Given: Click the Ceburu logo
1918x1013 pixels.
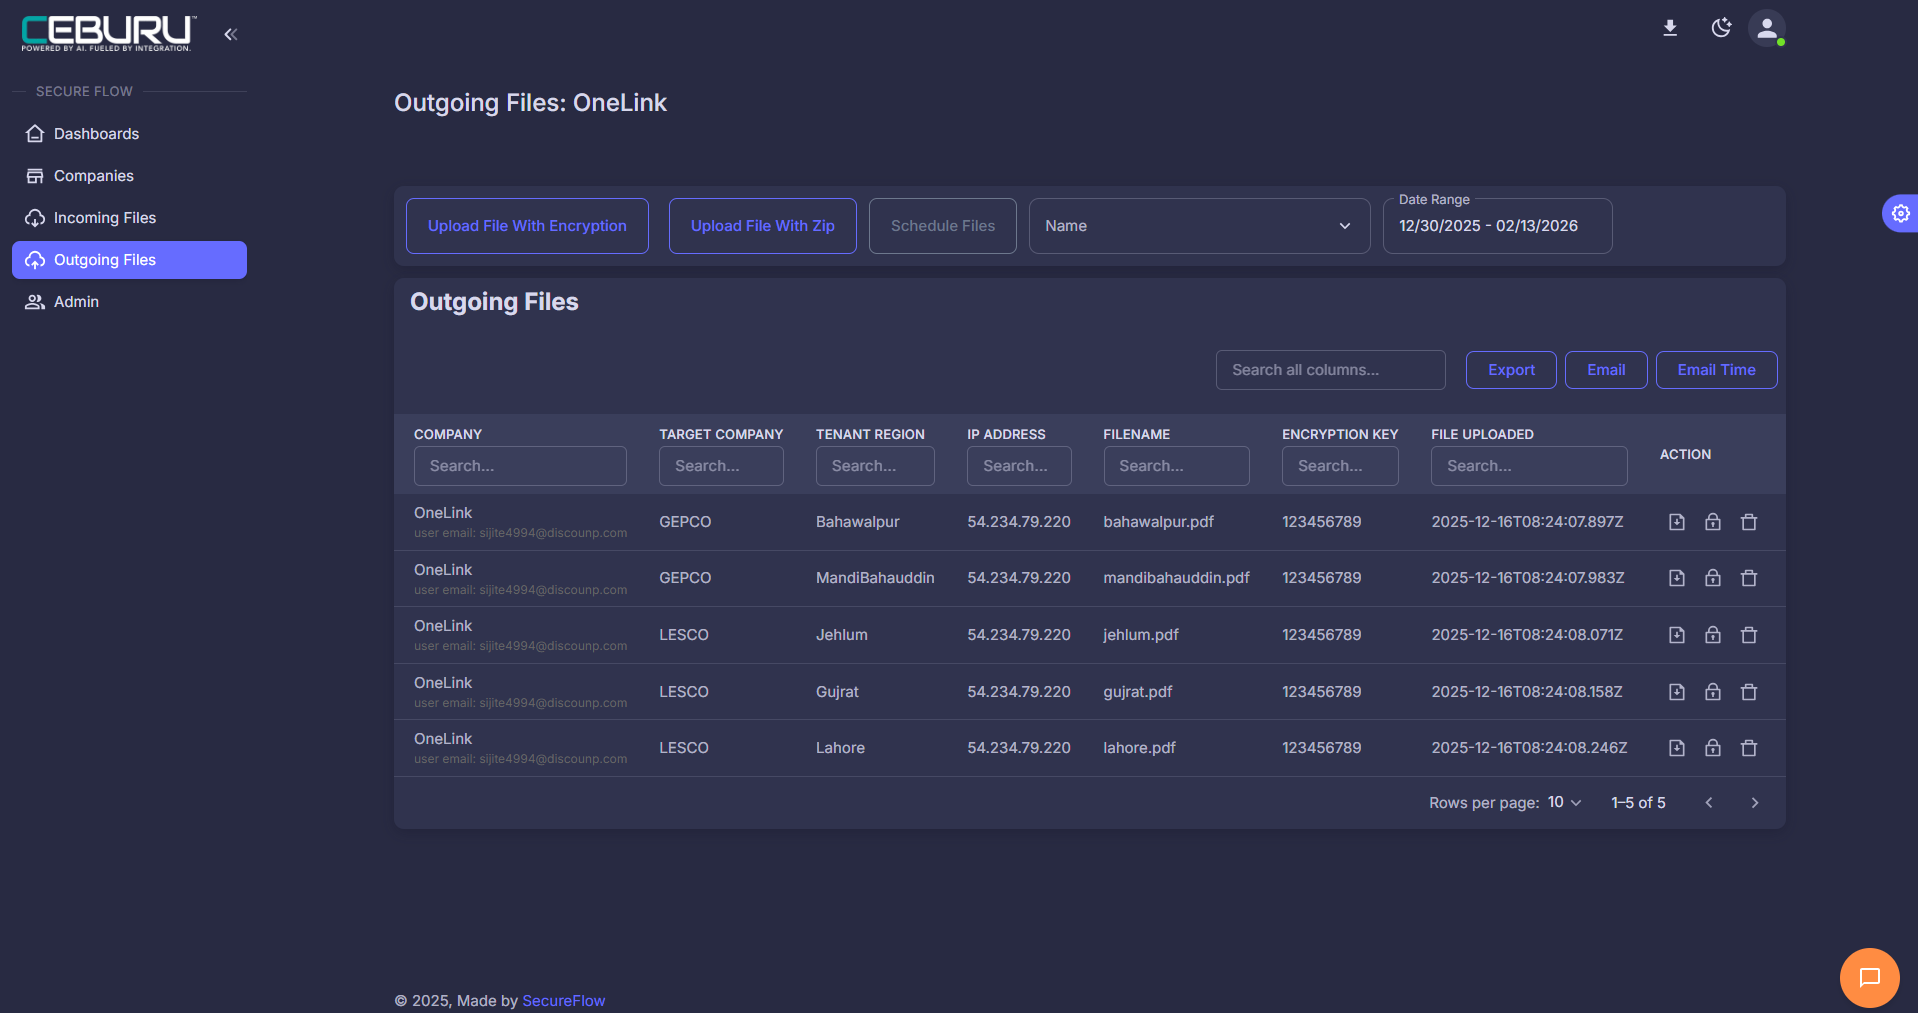Looking at the screenshot, I should pyautogui.click(x=109, y=33).
